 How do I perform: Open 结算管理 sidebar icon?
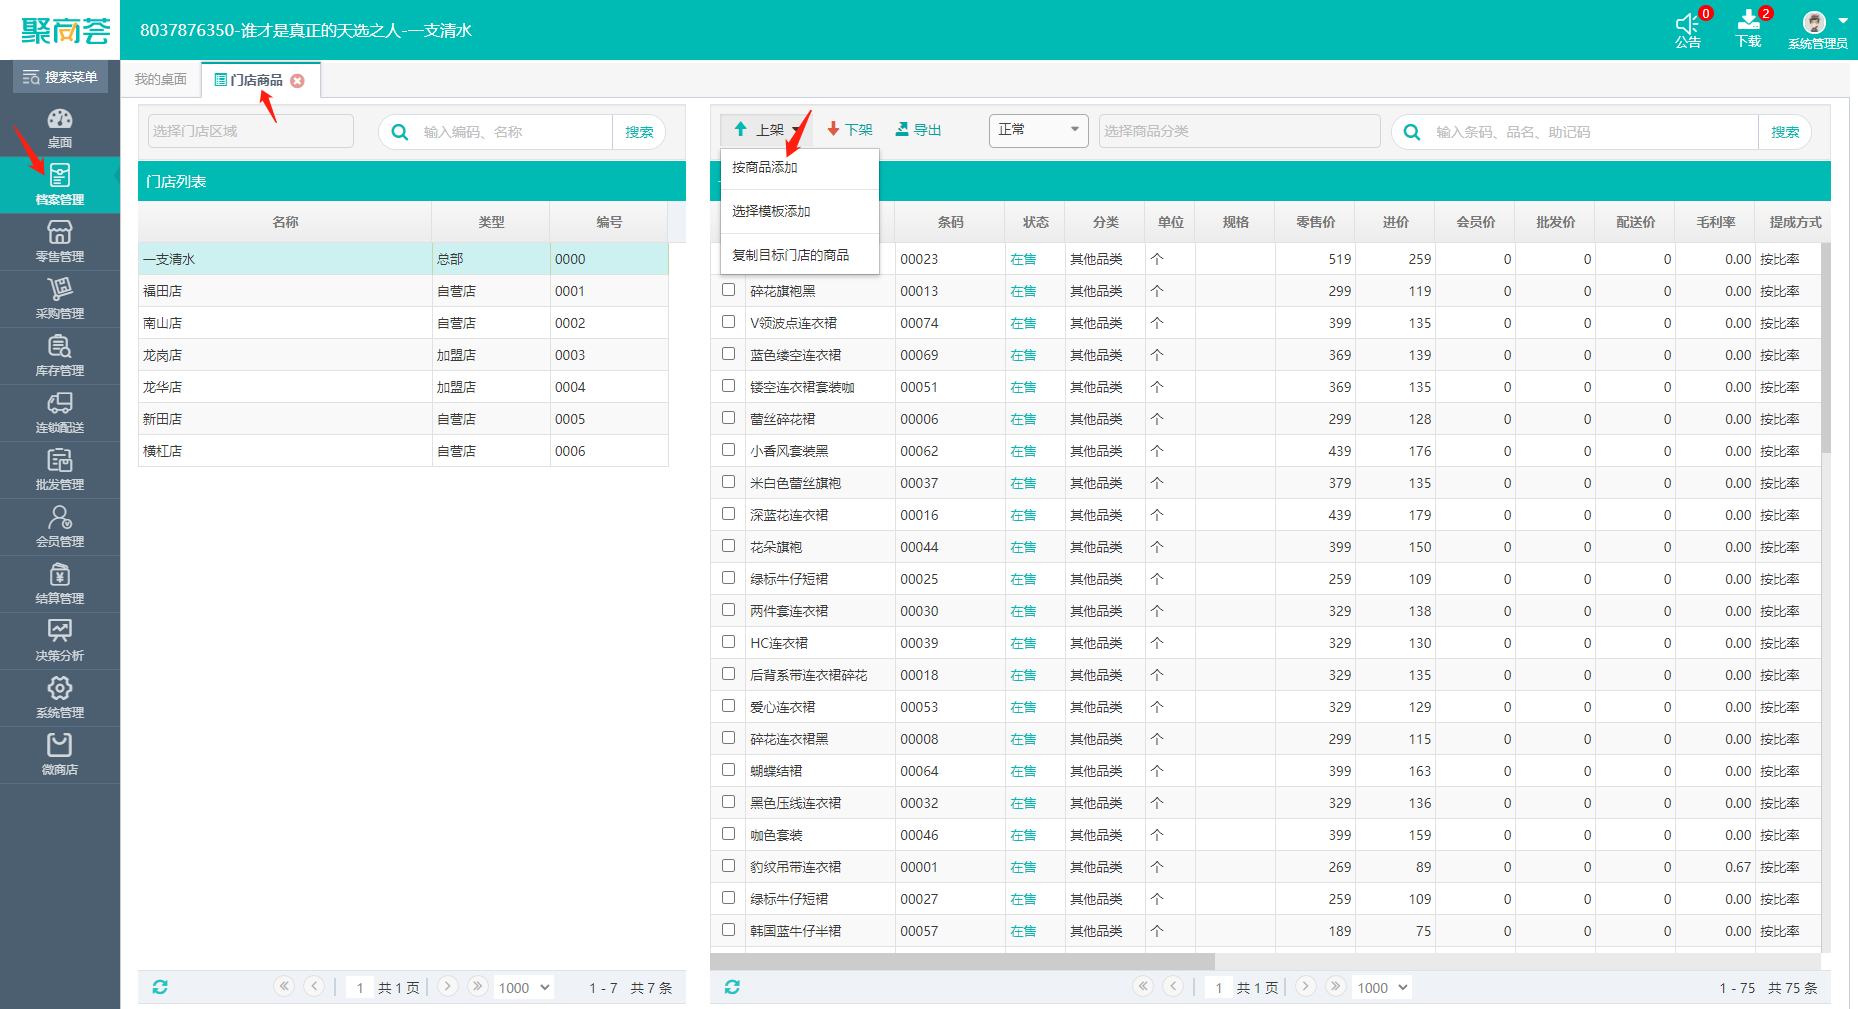(60, 584)
